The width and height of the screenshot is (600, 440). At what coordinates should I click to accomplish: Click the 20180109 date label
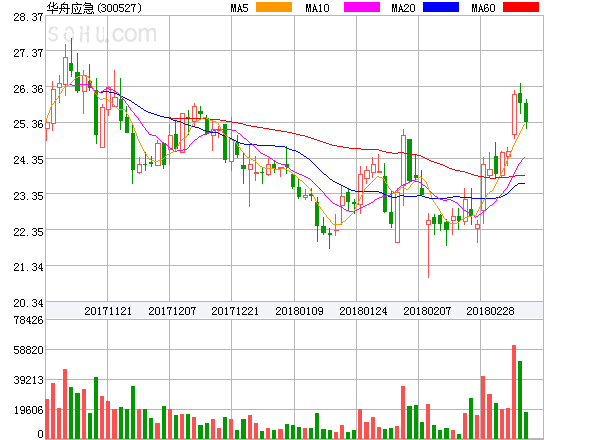coord(299,311)
